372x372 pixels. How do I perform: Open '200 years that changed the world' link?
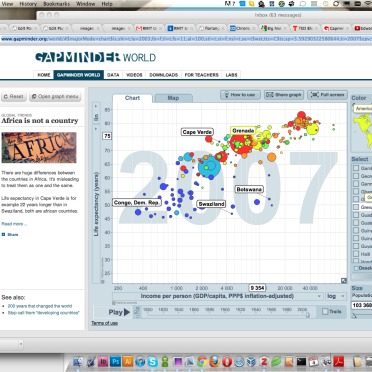40,306
